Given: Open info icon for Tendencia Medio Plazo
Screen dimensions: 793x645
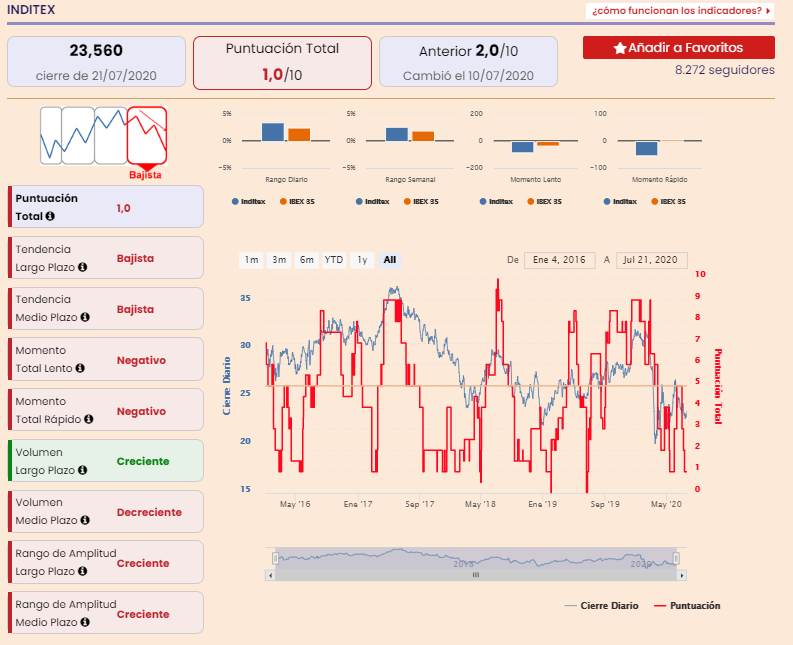Looking at the screenshot, I should pos(85,317).
